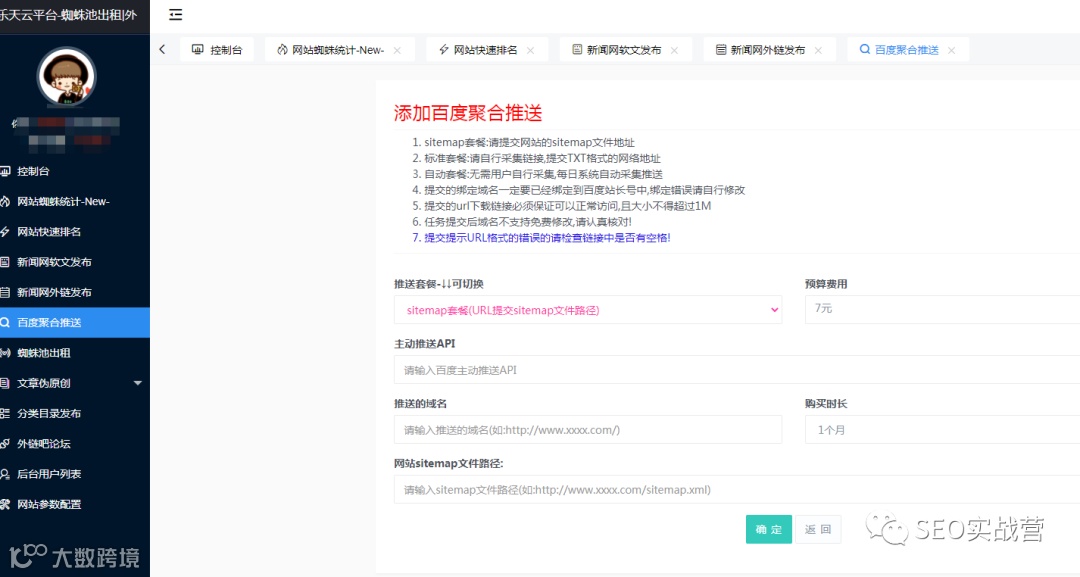Close the 网站快速排名 tab
1080x577 pixels.
pos(530,50)
